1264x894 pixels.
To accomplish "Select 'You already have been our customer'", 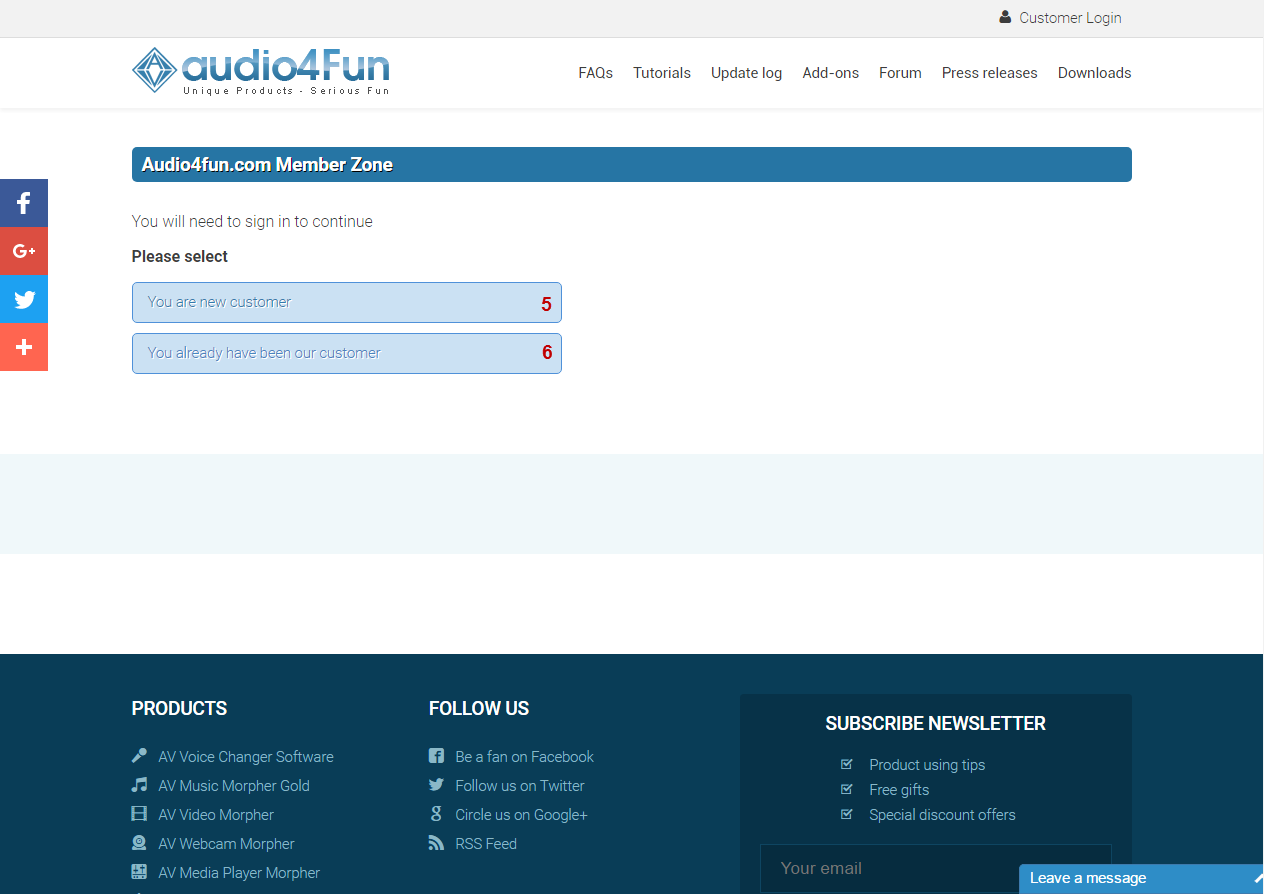I will click(347, 353).
